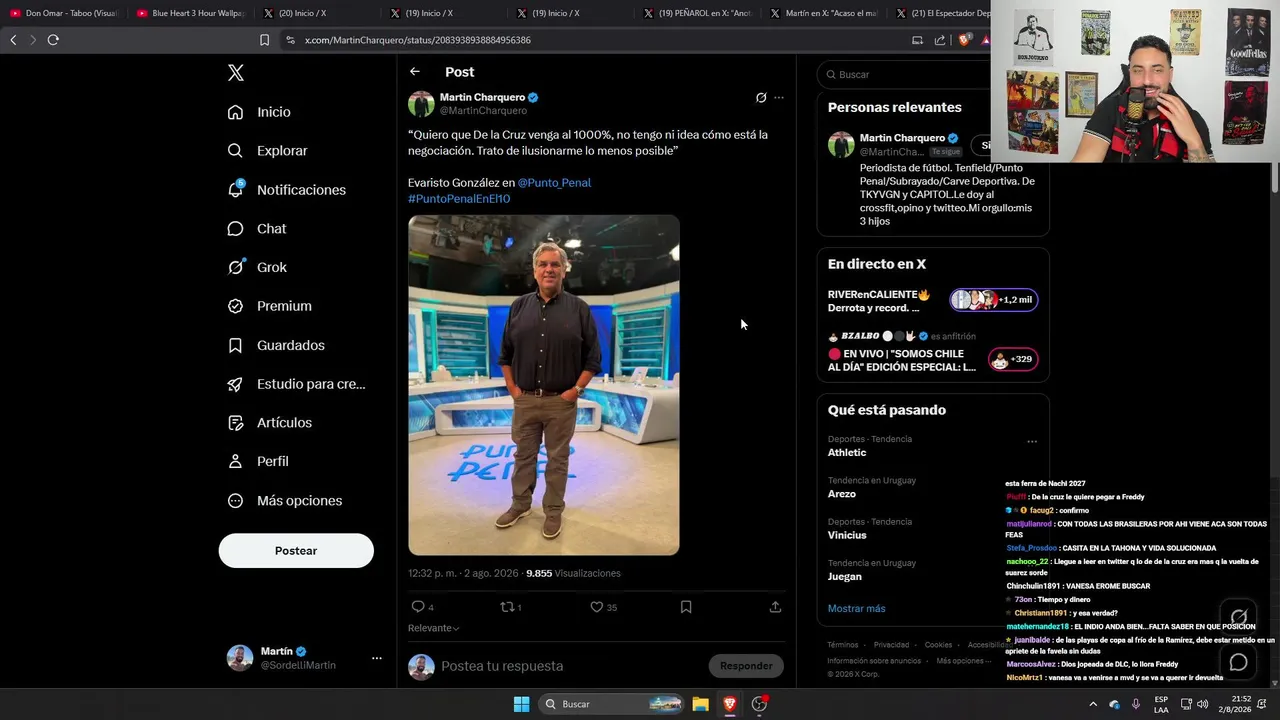
Task: Open the Perfil person icon
Action: pyautogui.click(x=235, y=462)
